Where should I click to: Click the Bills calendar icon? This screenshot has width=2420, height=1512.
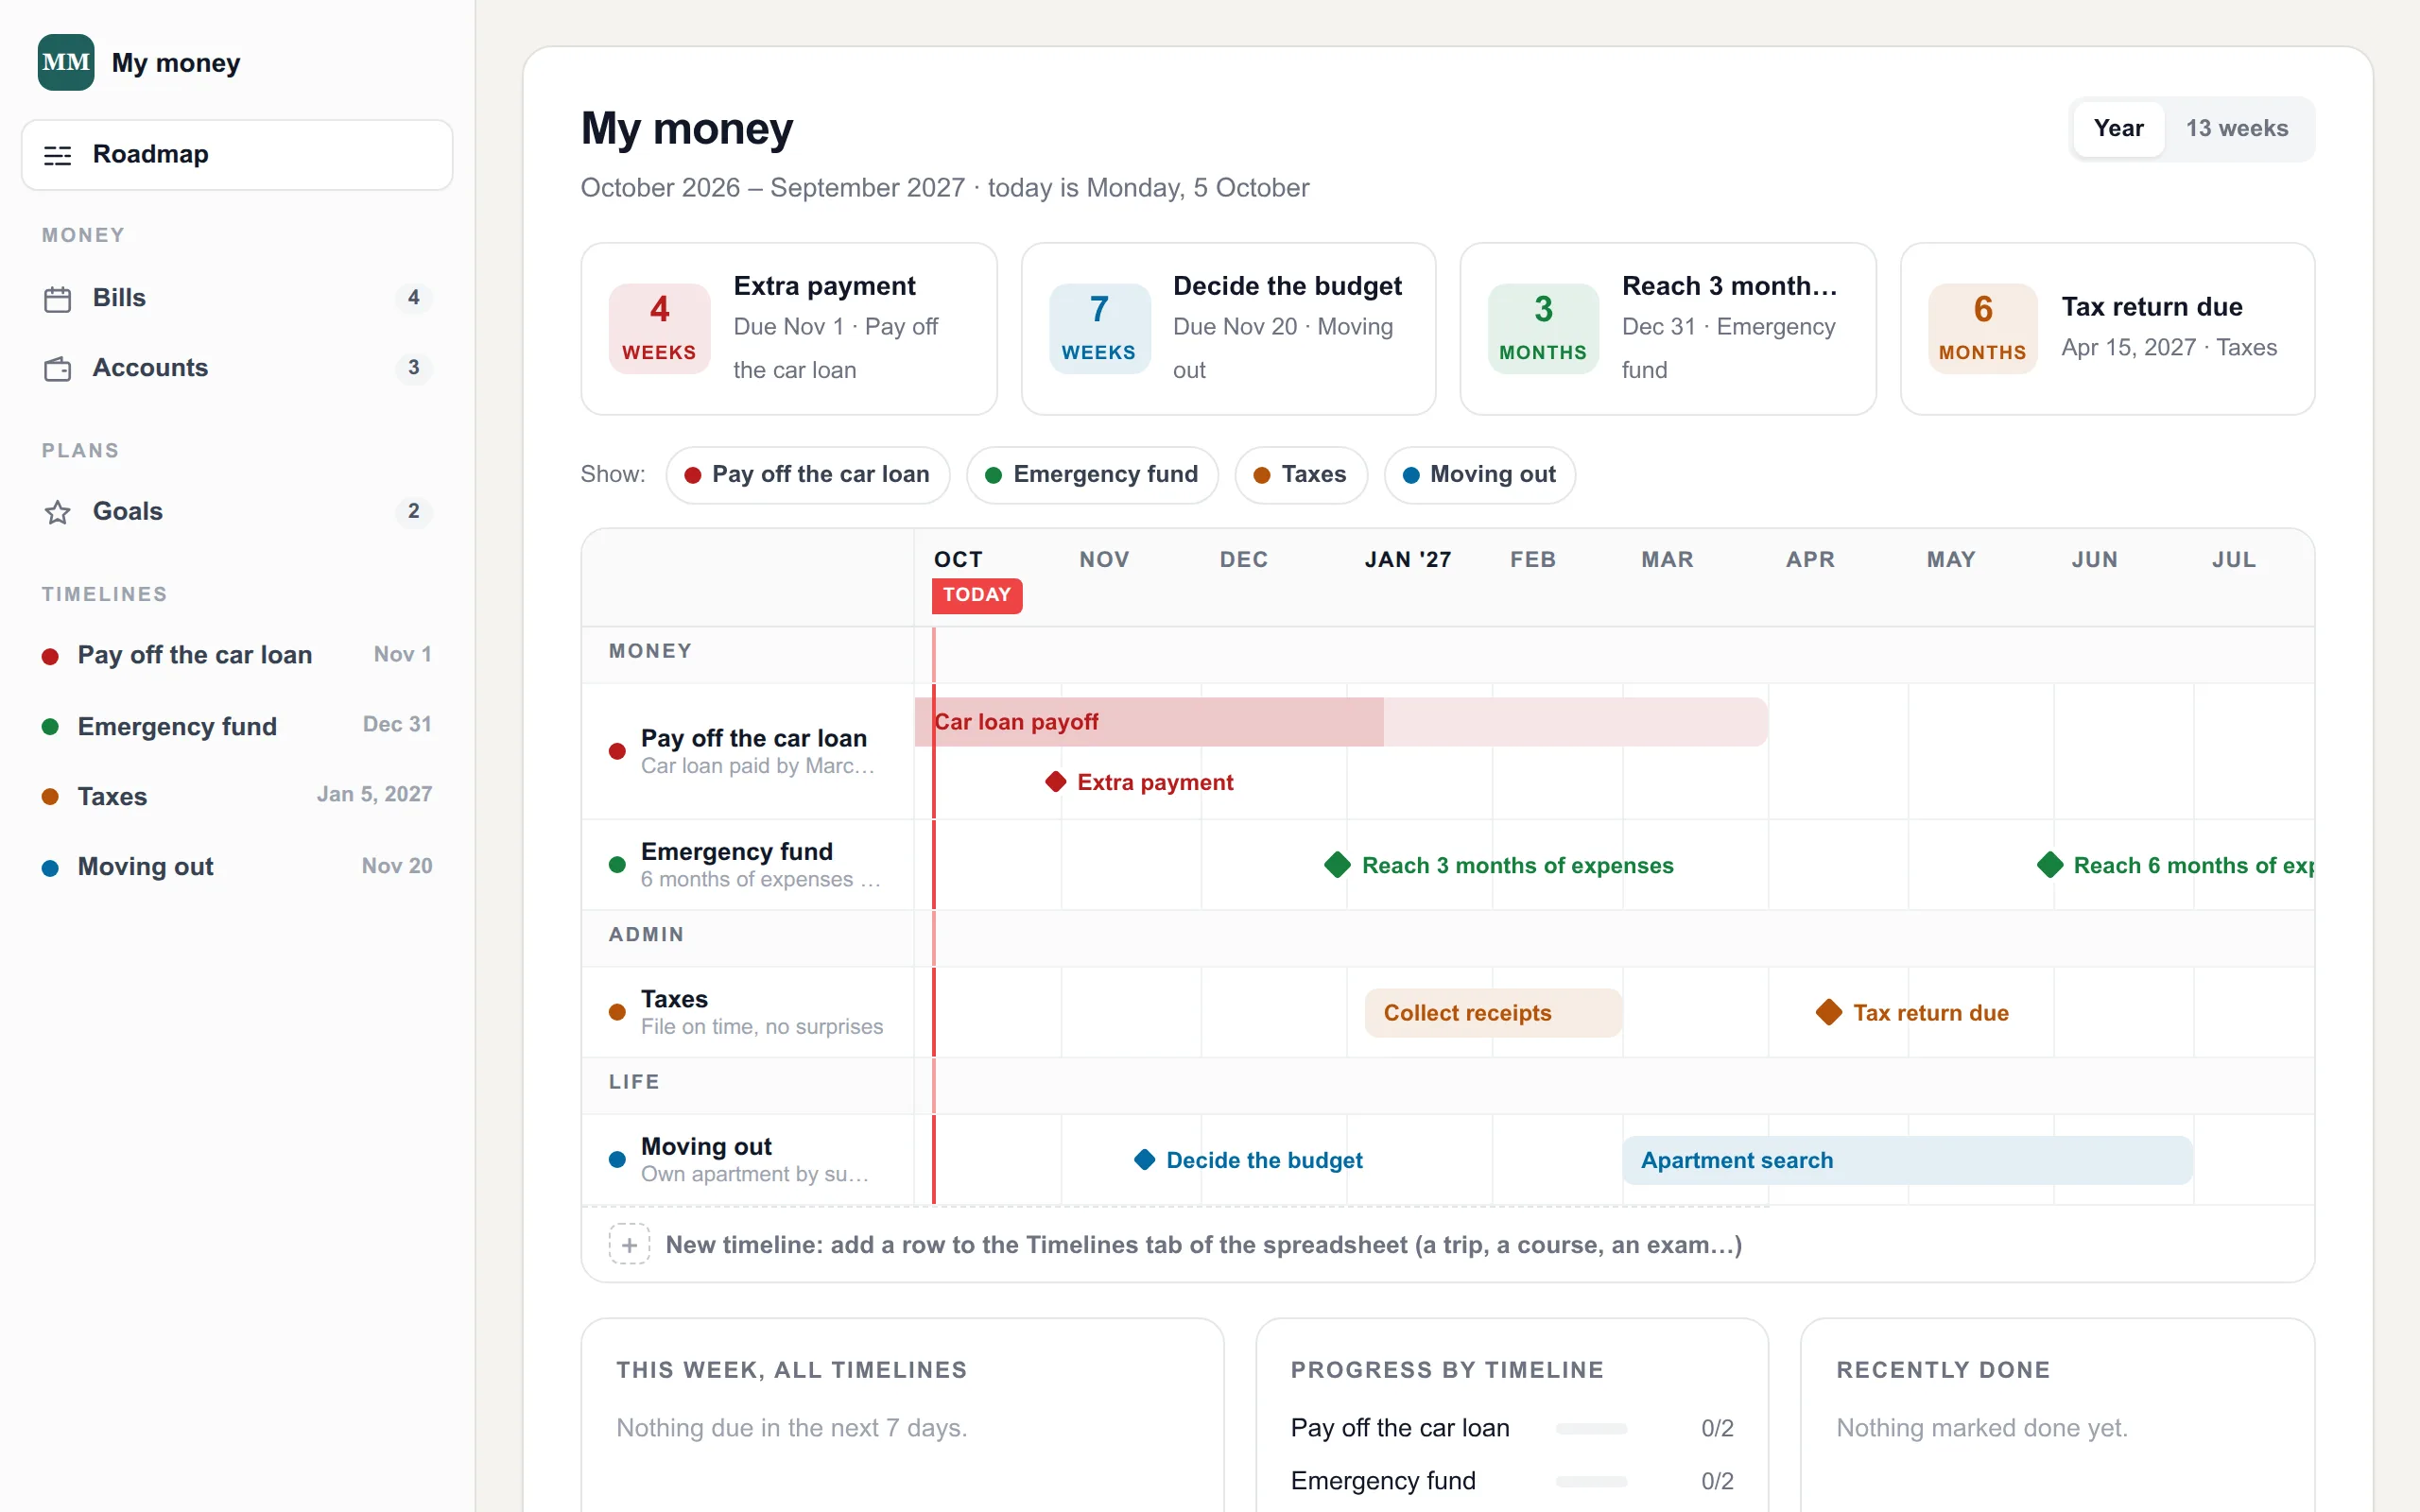(58, 299)
